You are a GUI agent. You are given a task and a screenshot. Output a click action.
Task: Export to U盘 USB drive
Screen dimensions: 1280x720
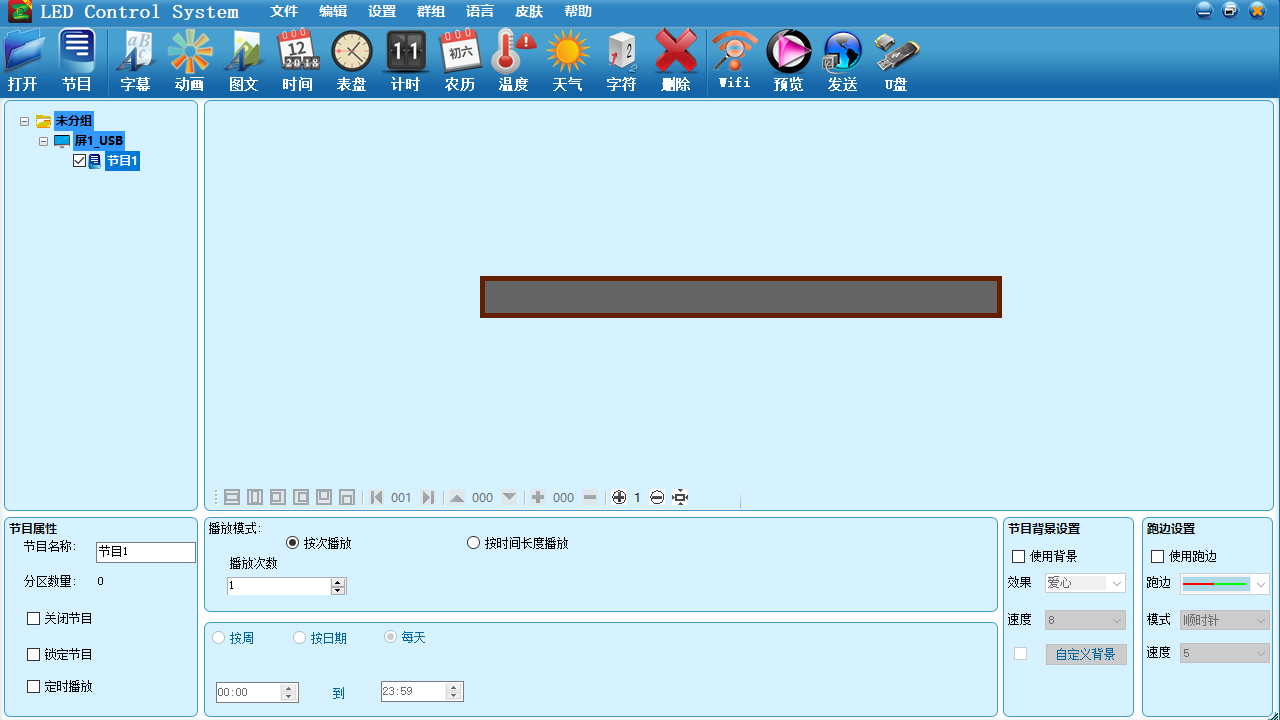(x=896, y=60)
